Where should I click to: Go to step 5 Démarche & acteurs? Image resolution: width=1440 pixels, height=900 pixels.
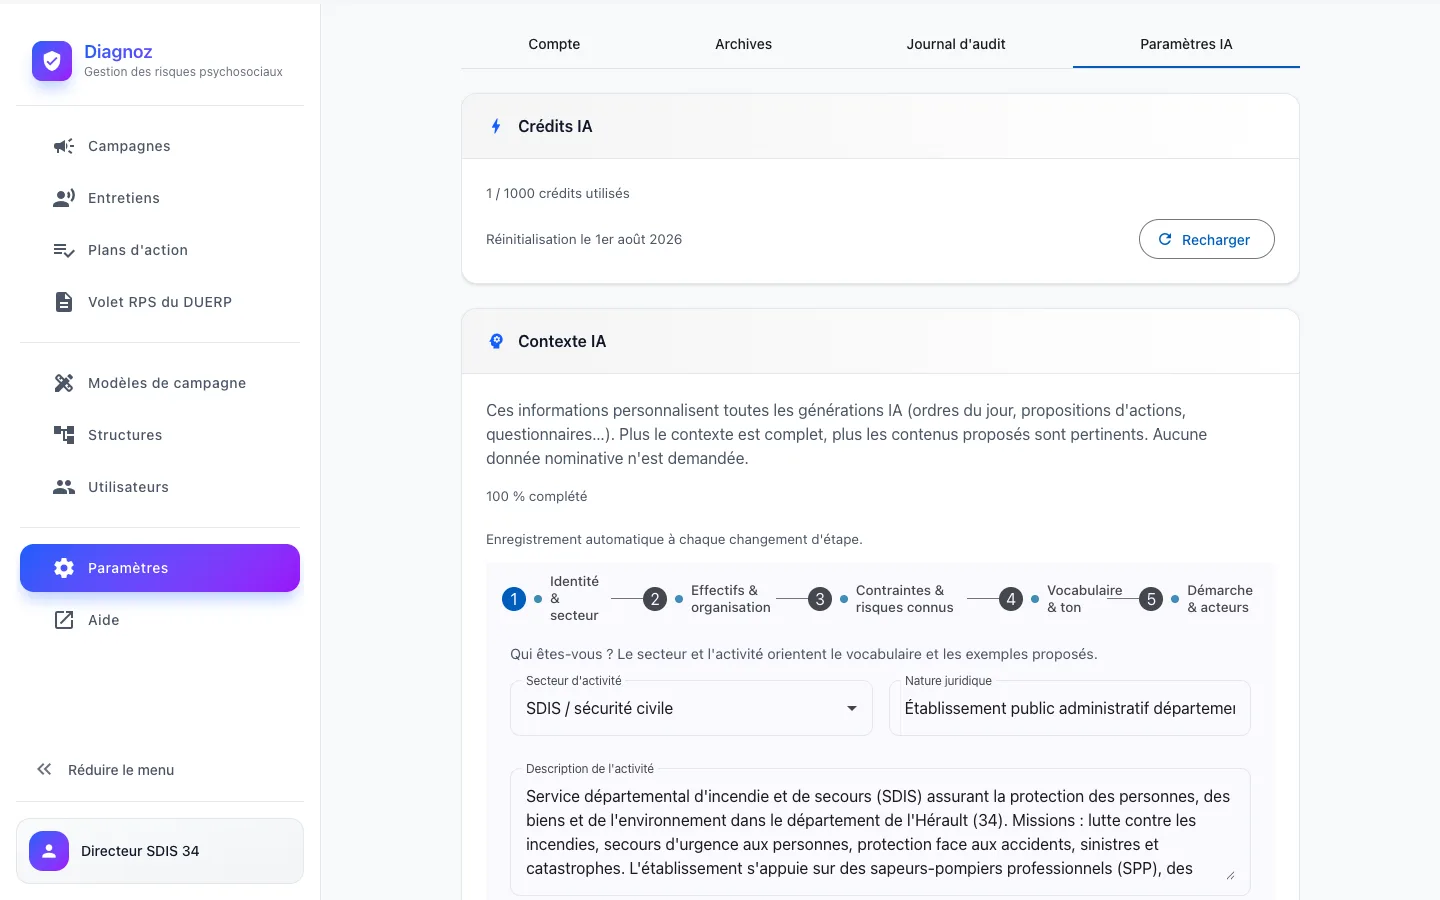coord(1196,599)
